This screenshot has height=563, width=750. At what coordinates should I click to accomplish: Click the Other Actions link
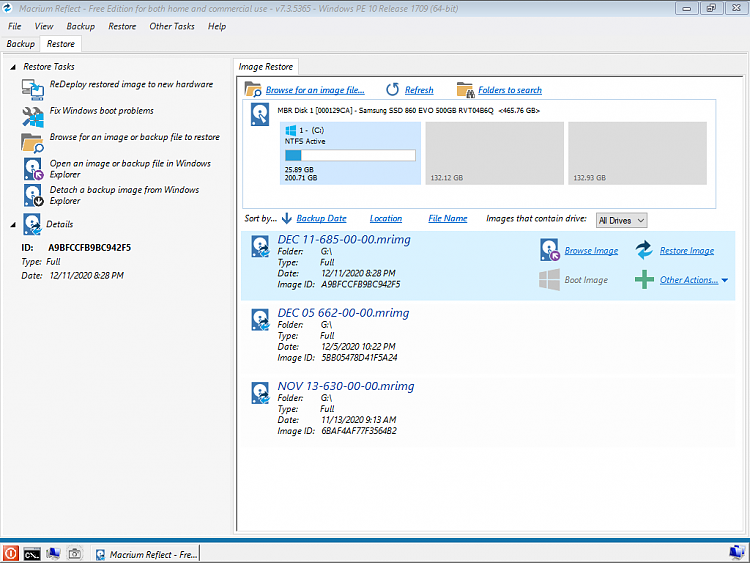point(689,280)
